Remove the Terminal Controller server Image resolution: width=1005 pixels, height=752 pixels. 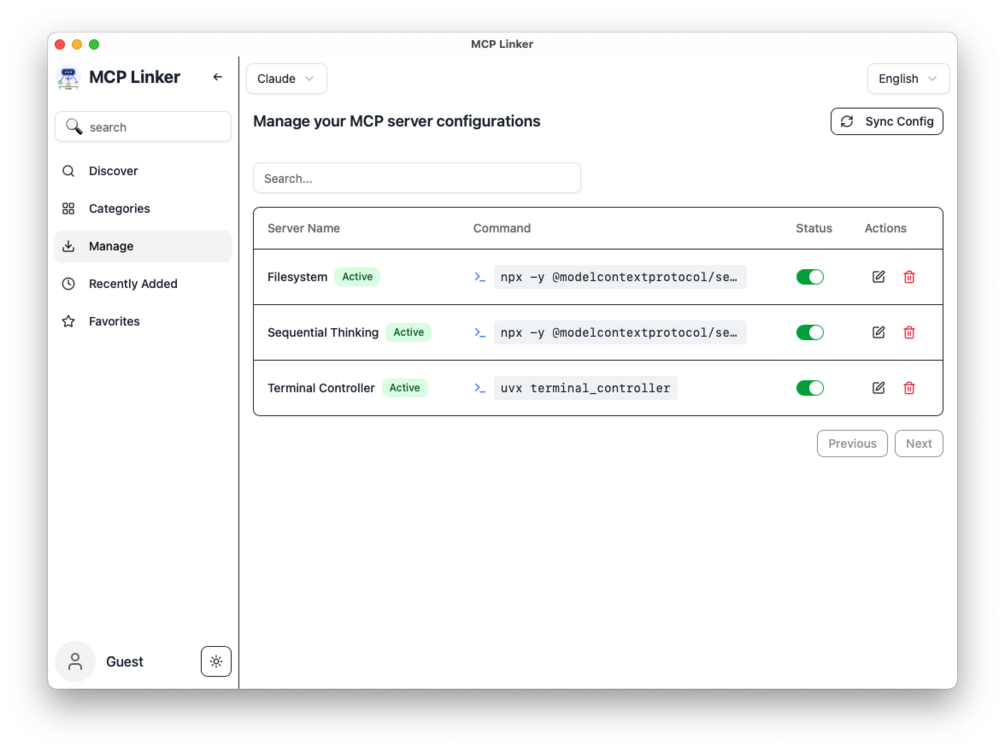coord(909,388)
